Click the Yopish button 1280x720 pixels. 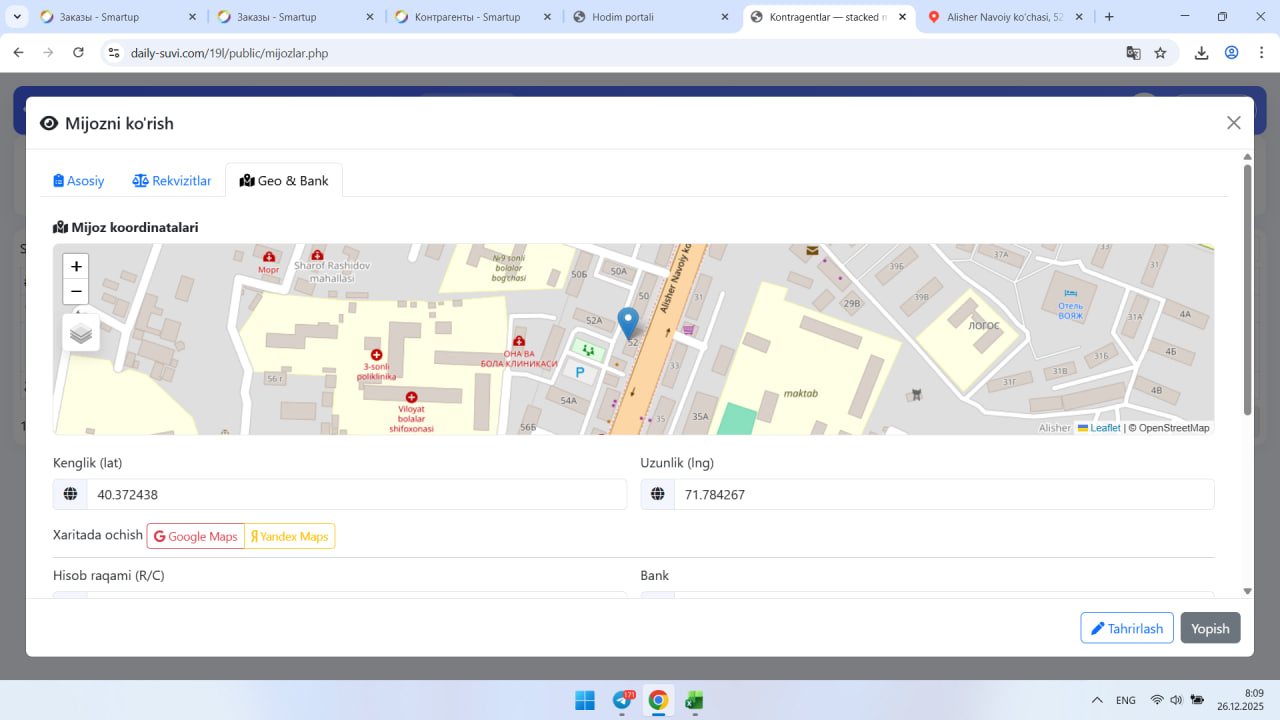point(1210,628)
